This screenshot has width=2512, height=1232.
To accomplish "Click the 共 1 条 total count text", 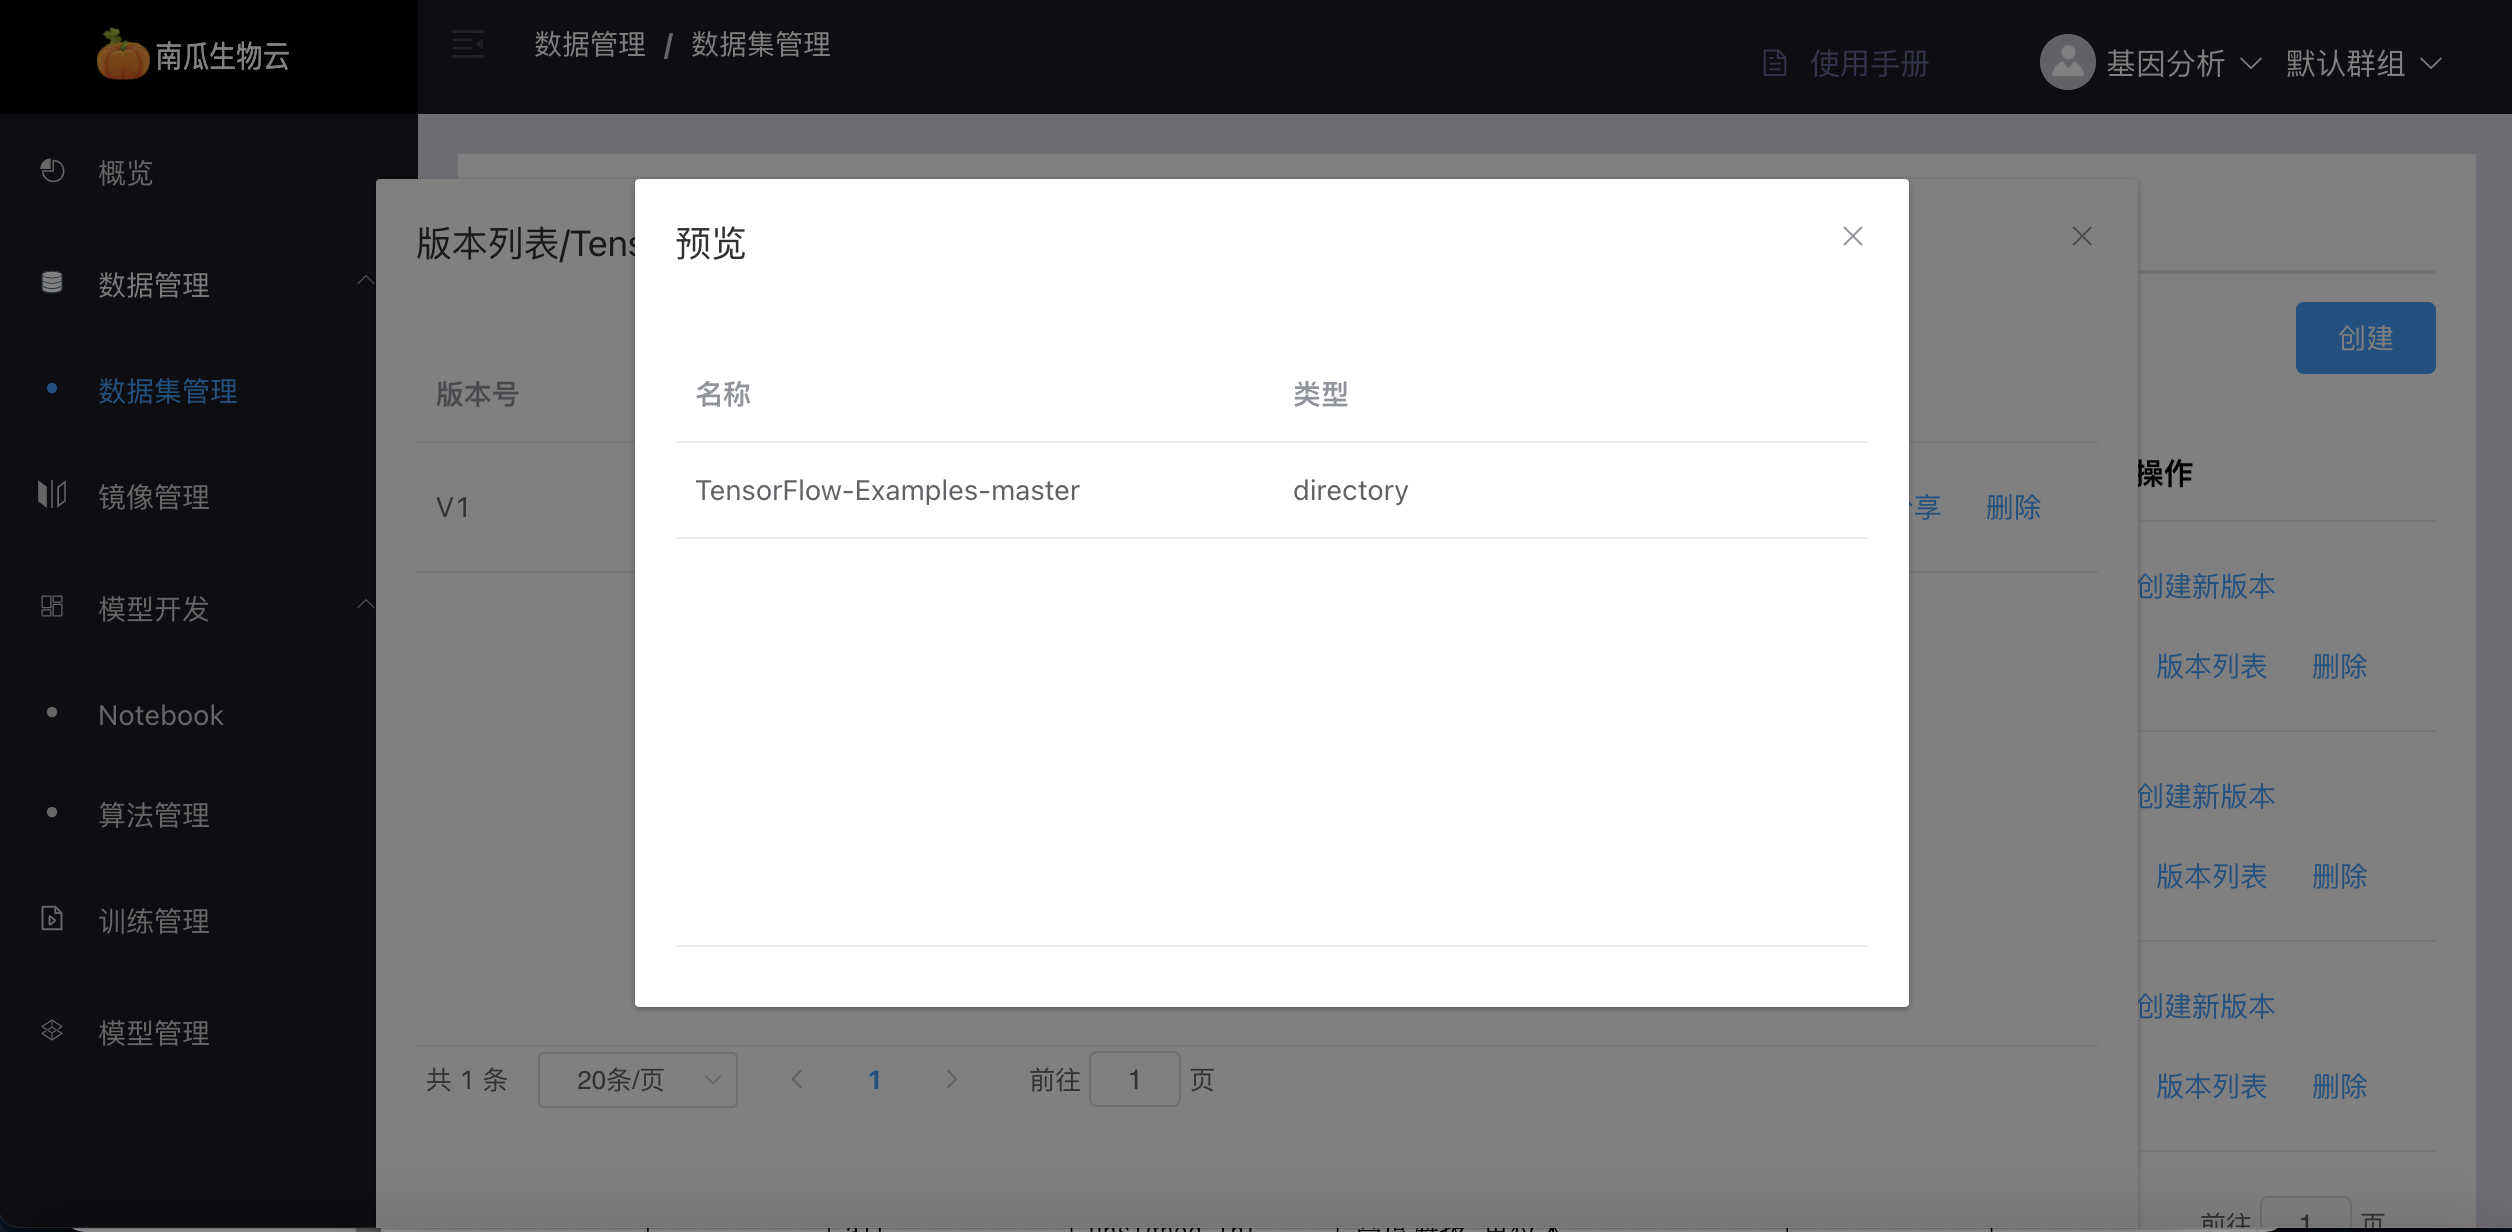I will [467, 1080].
